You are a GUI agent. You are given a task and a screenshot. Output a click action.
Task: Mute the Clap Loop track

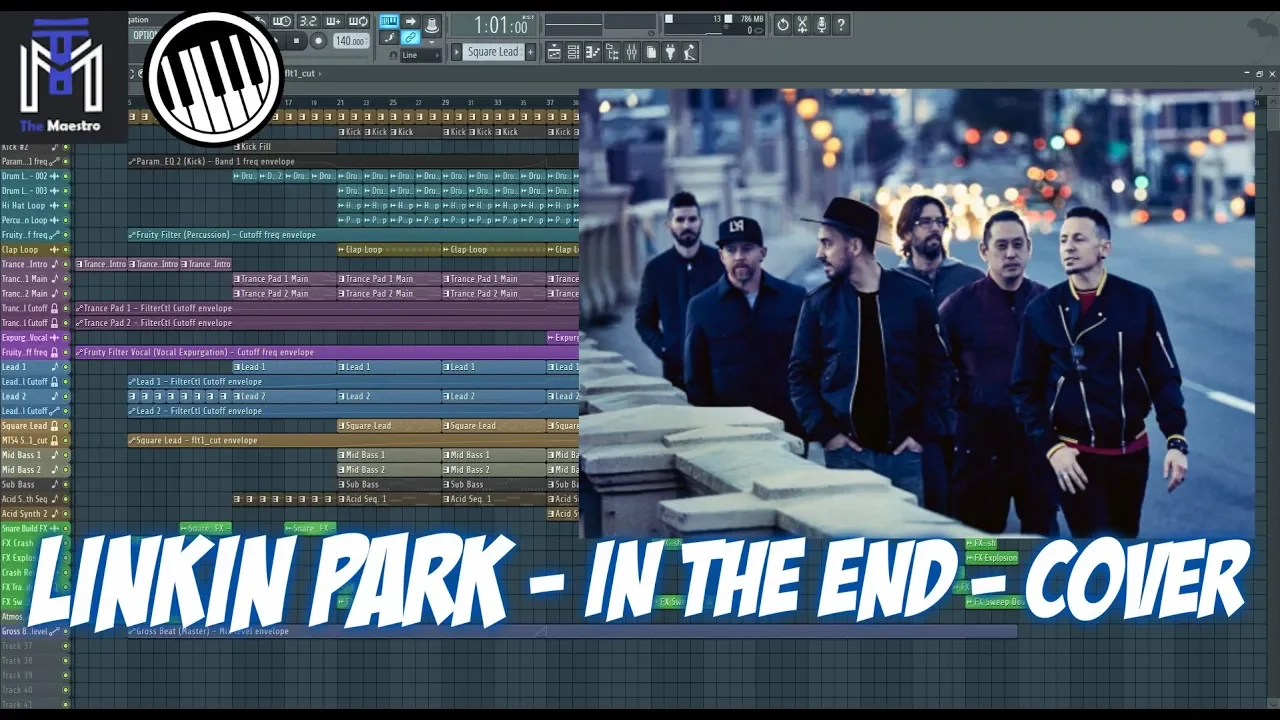coord(66,249)
